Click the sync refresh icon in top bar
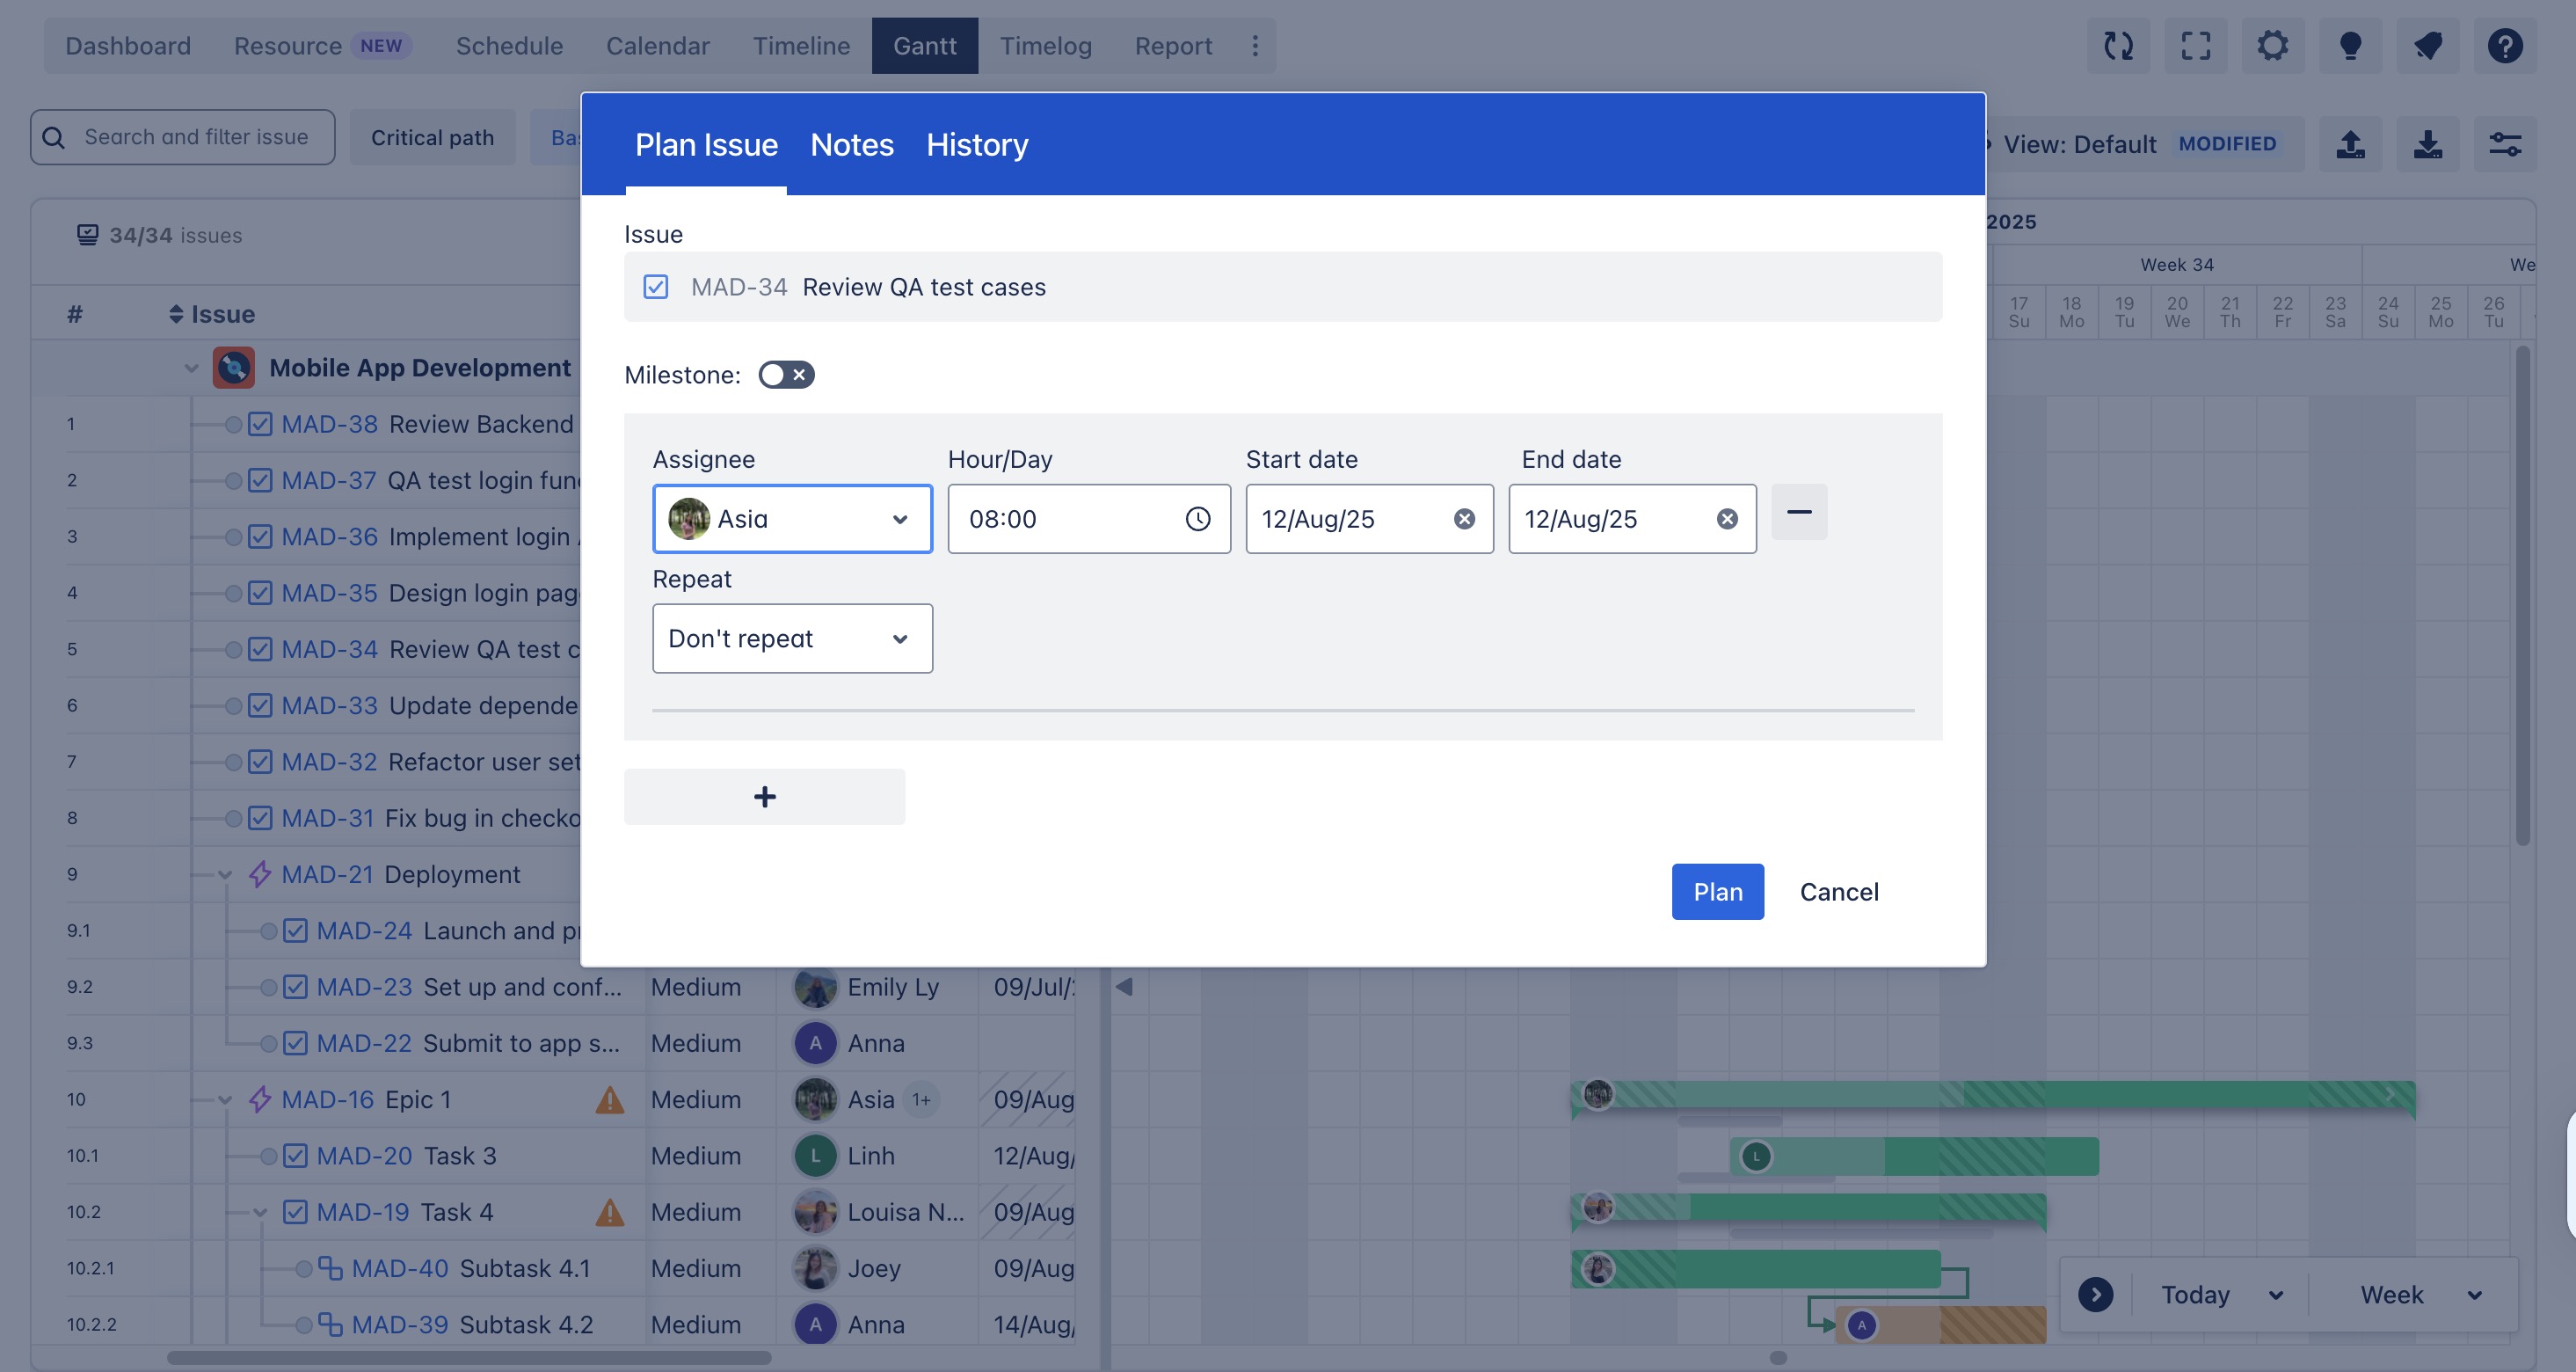 (2118, 45)
